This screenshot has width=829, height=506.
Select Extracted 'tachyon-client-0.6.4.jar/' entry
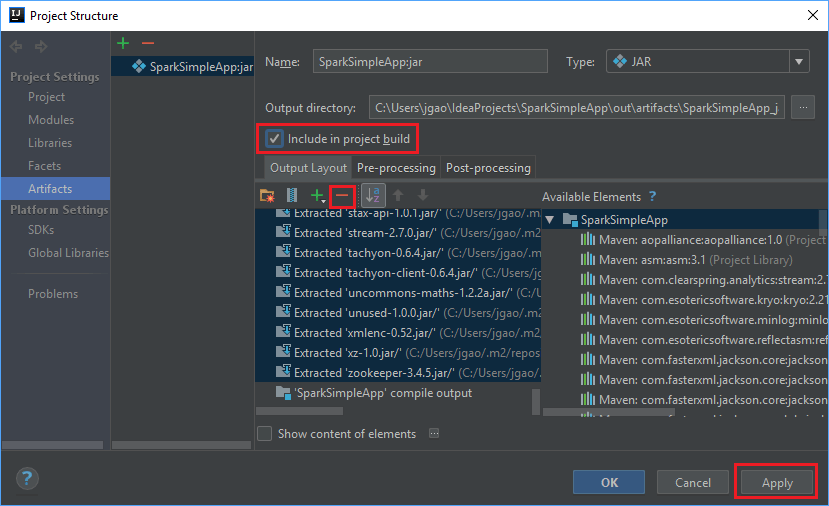point(398,273)
